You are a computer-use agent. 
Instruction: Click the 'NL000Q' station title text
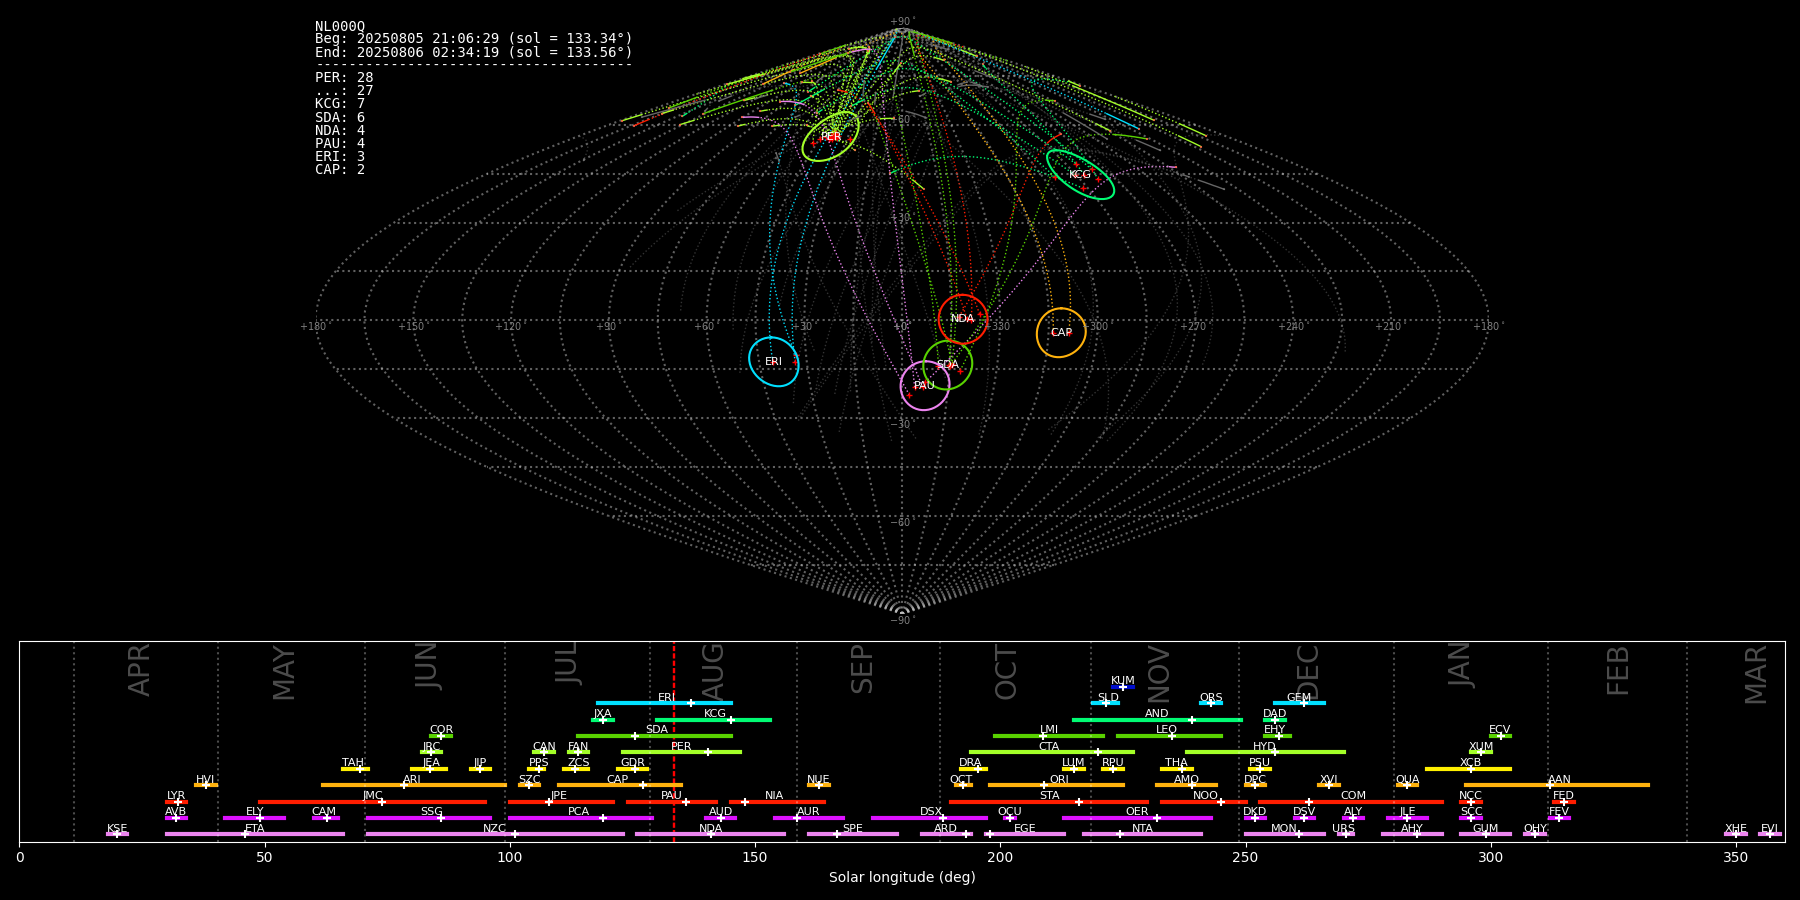click(x=340, y=27)
